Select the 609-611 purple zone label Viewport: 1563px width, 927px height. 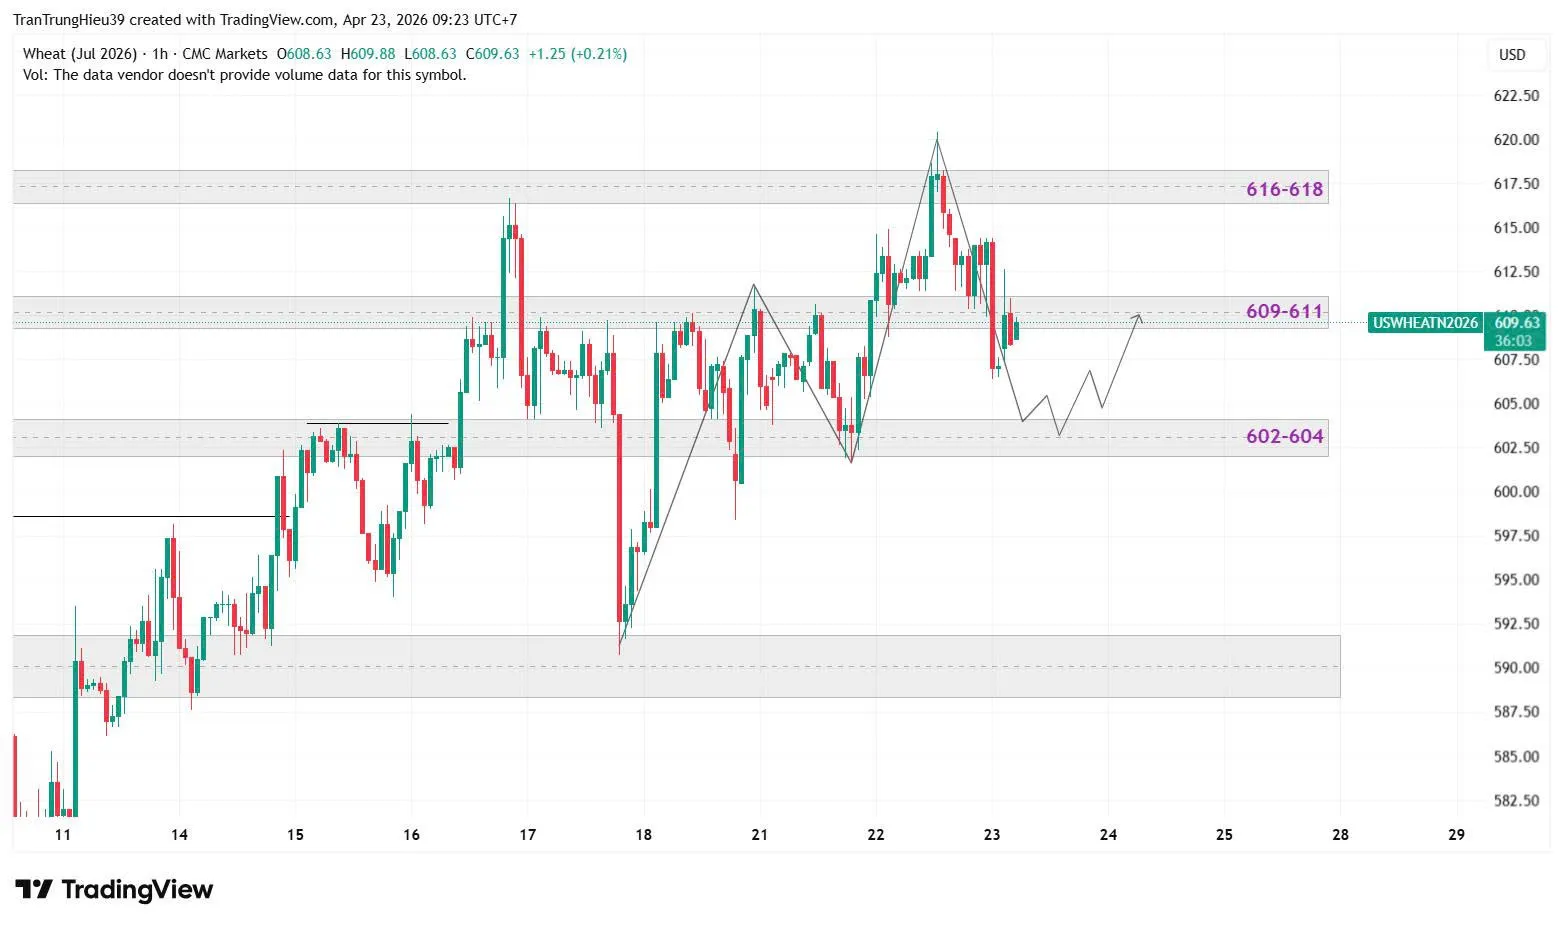coord(1284,311)
